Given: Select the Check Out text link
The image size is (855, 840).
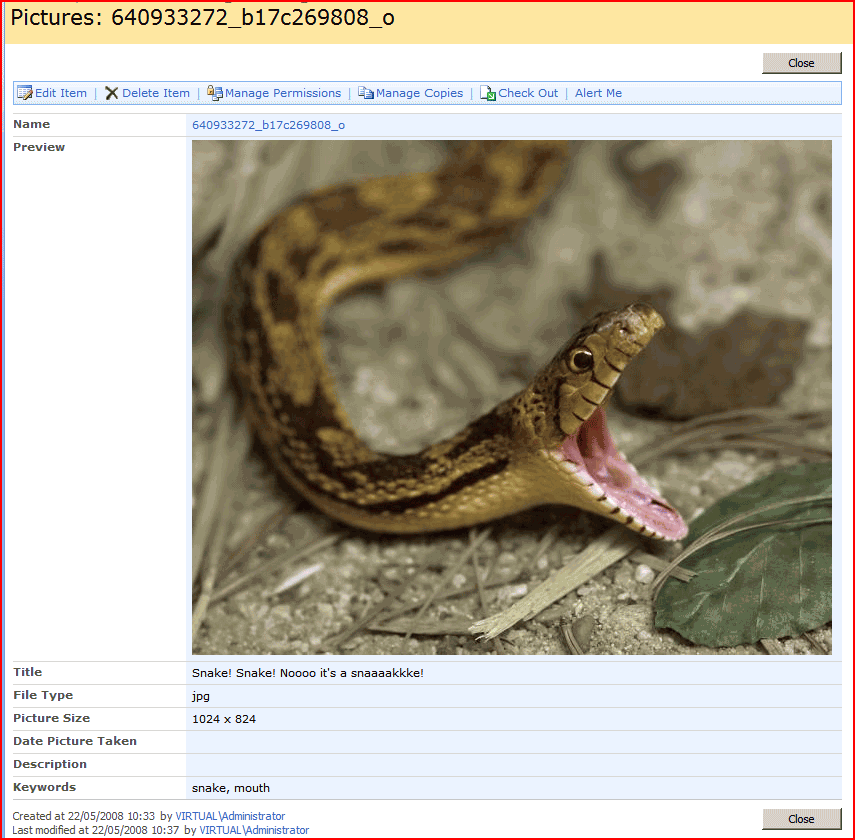Looking at the screenshot, I should (528, 93).
